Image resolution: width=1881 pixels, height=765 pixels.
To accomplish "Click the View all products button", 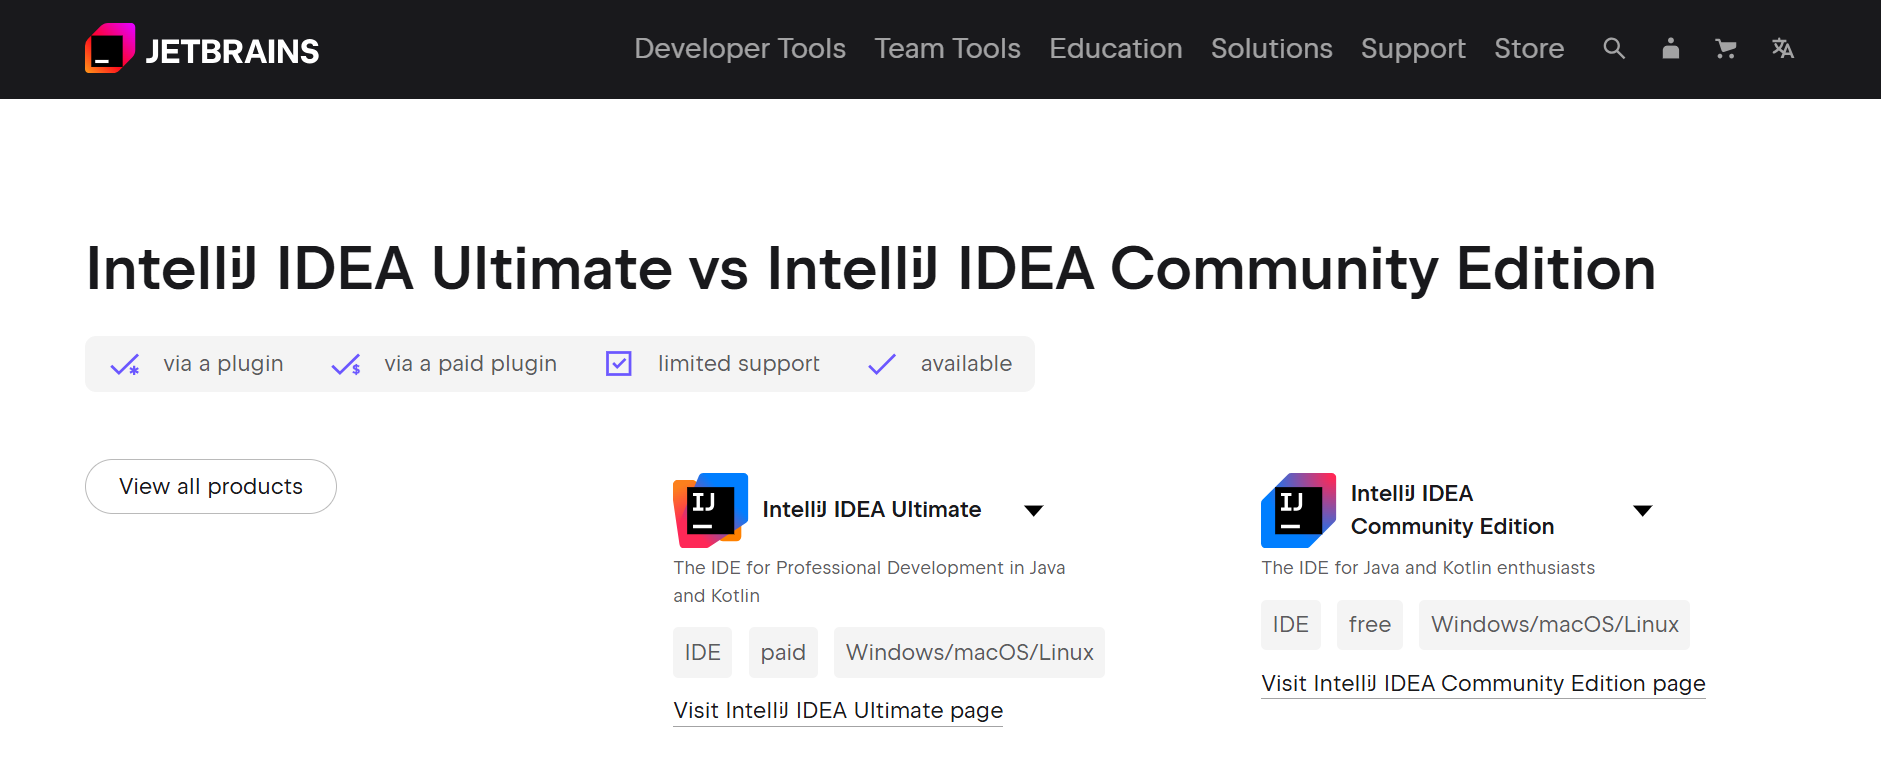I will click(x=210, y=486).
